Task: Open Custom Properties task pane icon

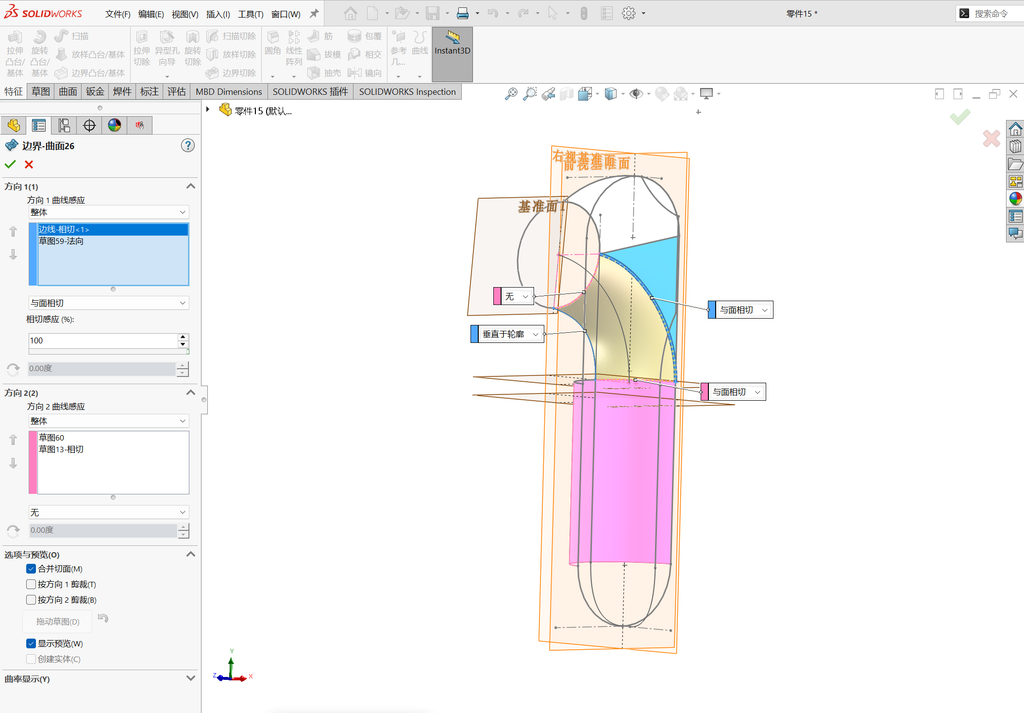Action: (1015, 215)
